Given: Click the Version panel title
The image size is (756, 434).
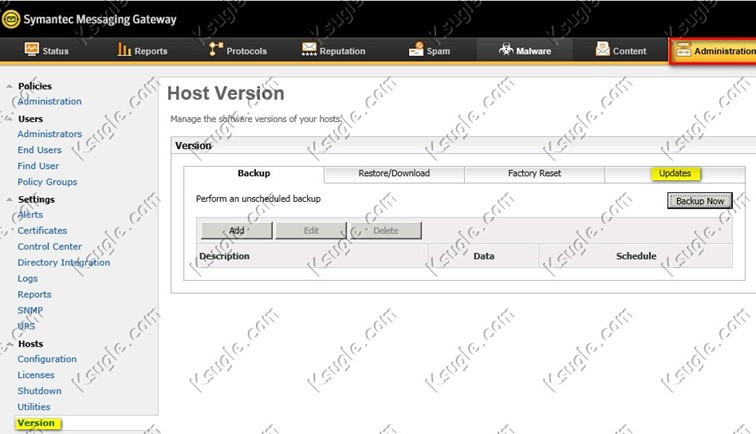Looking at the screenshot, I should click(193, 146).
